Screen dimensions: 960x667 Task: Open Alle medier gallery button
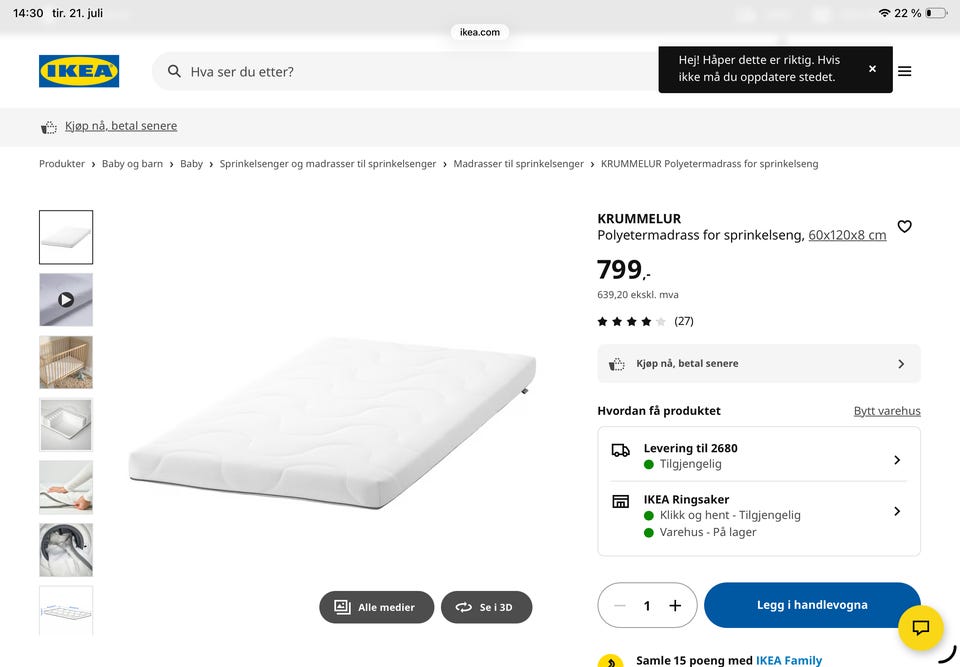coord(377,607)
